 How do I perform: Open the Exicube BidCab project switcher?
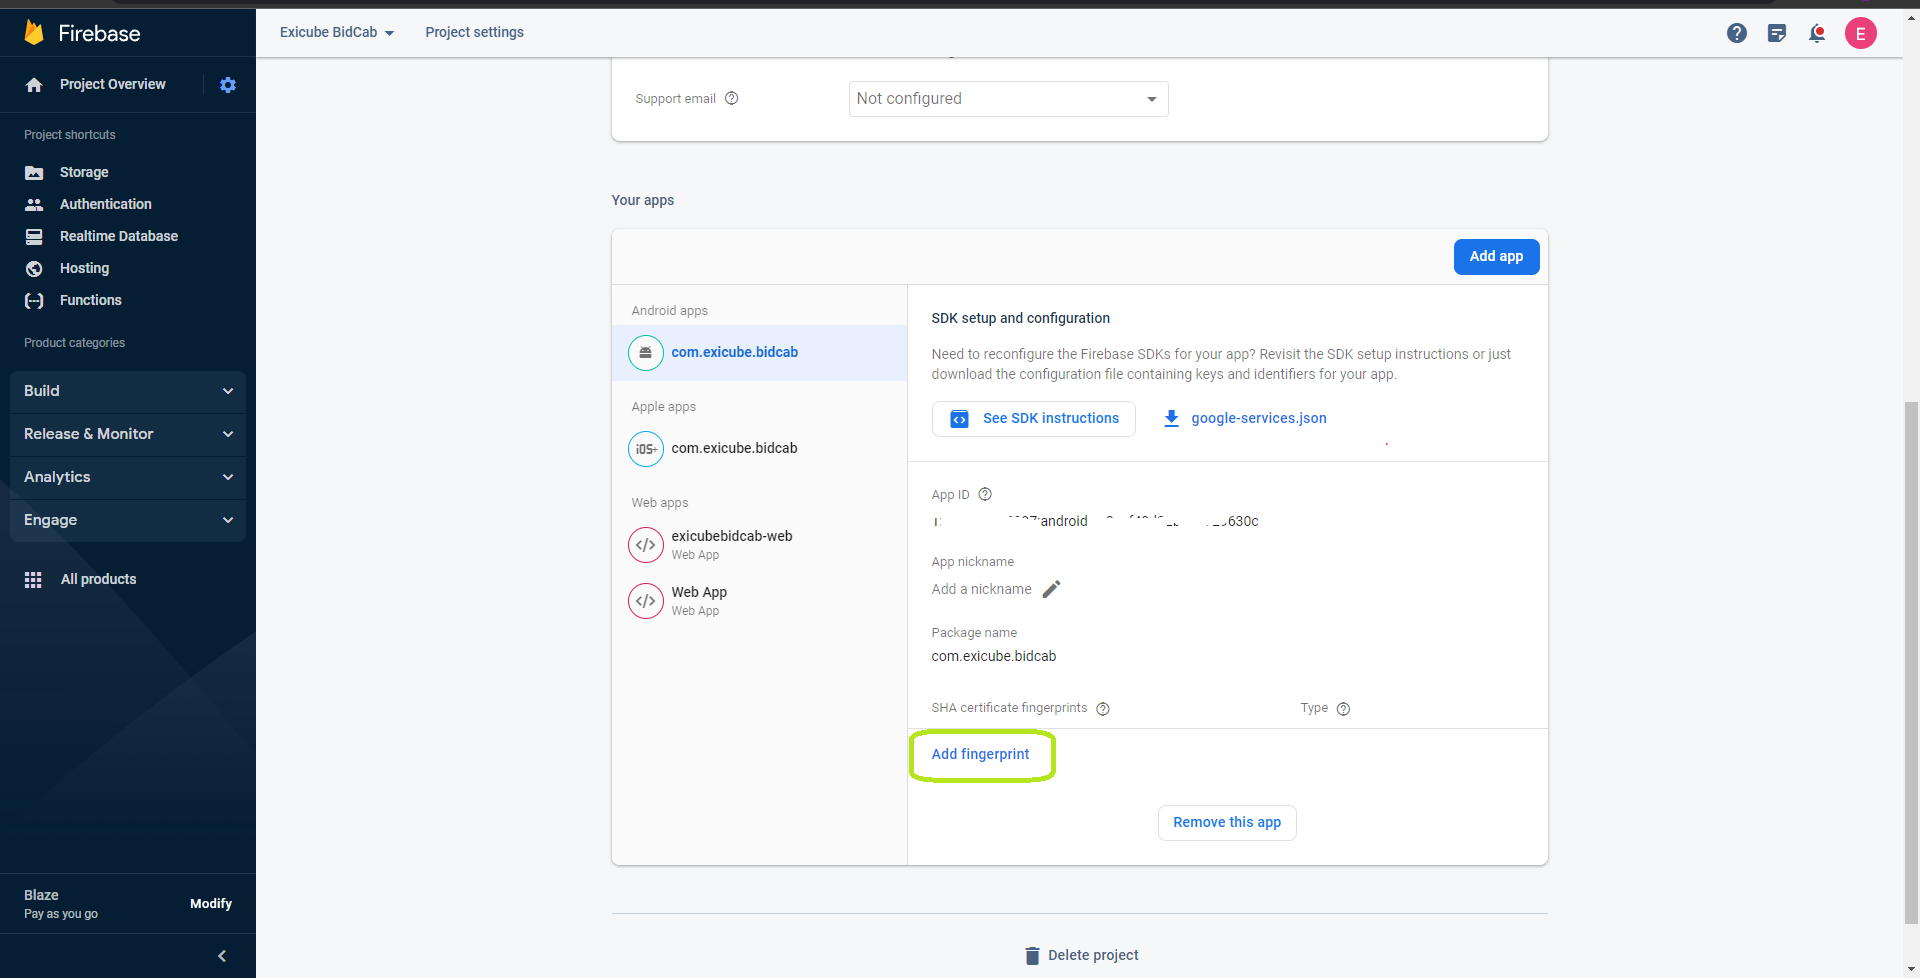click(337, 33)
